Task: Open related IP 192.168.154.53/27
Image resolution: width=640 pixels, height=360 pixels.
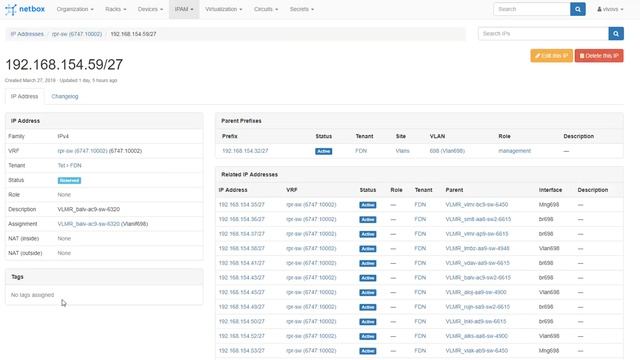Action: pyautogui.click(x=242, y=351)
